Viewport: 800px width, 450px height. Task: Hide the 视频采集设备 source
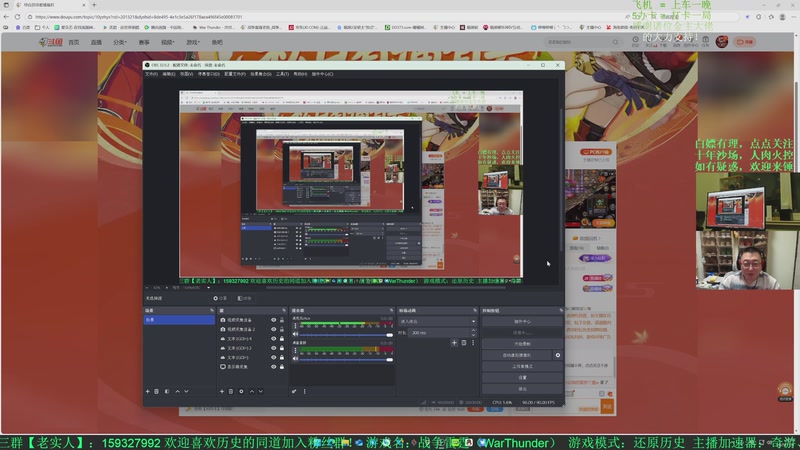(x=273, y=320)
